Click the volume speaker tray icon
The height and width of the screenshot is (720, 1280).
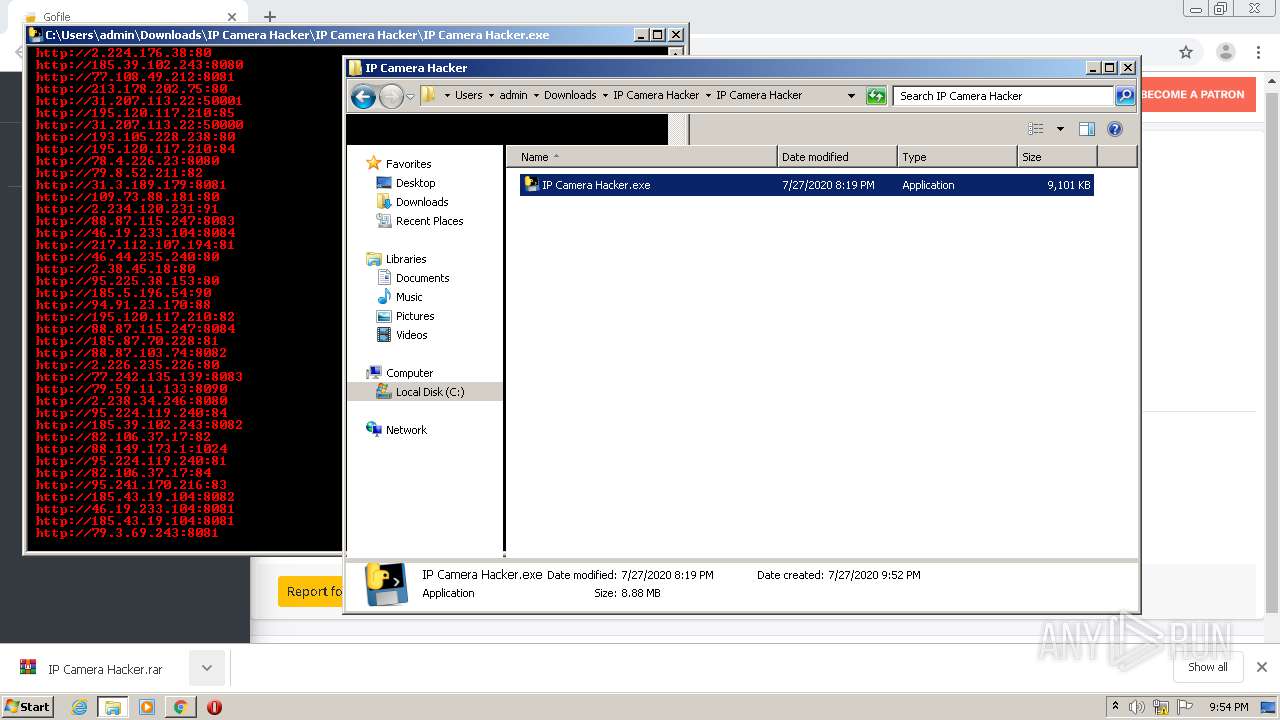tap(1137, 707)
